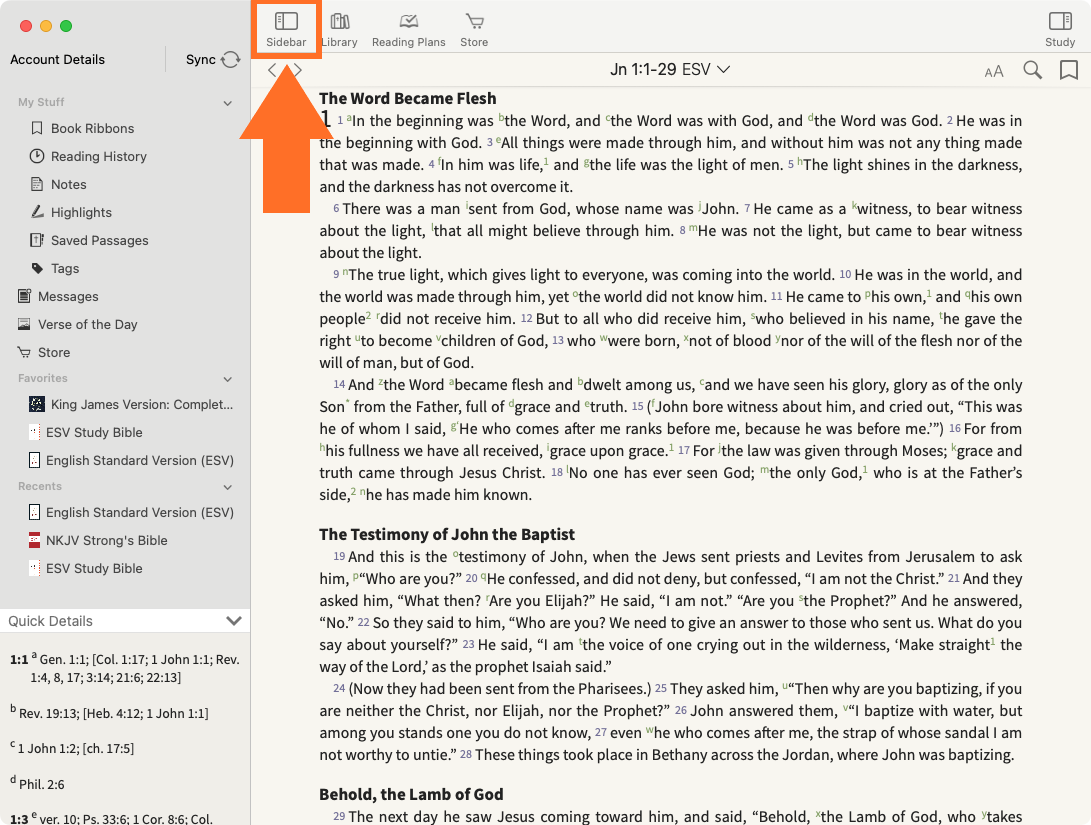Click the bookmark ribbon icon in header

pyautogui.click(x=1069, y=70)
